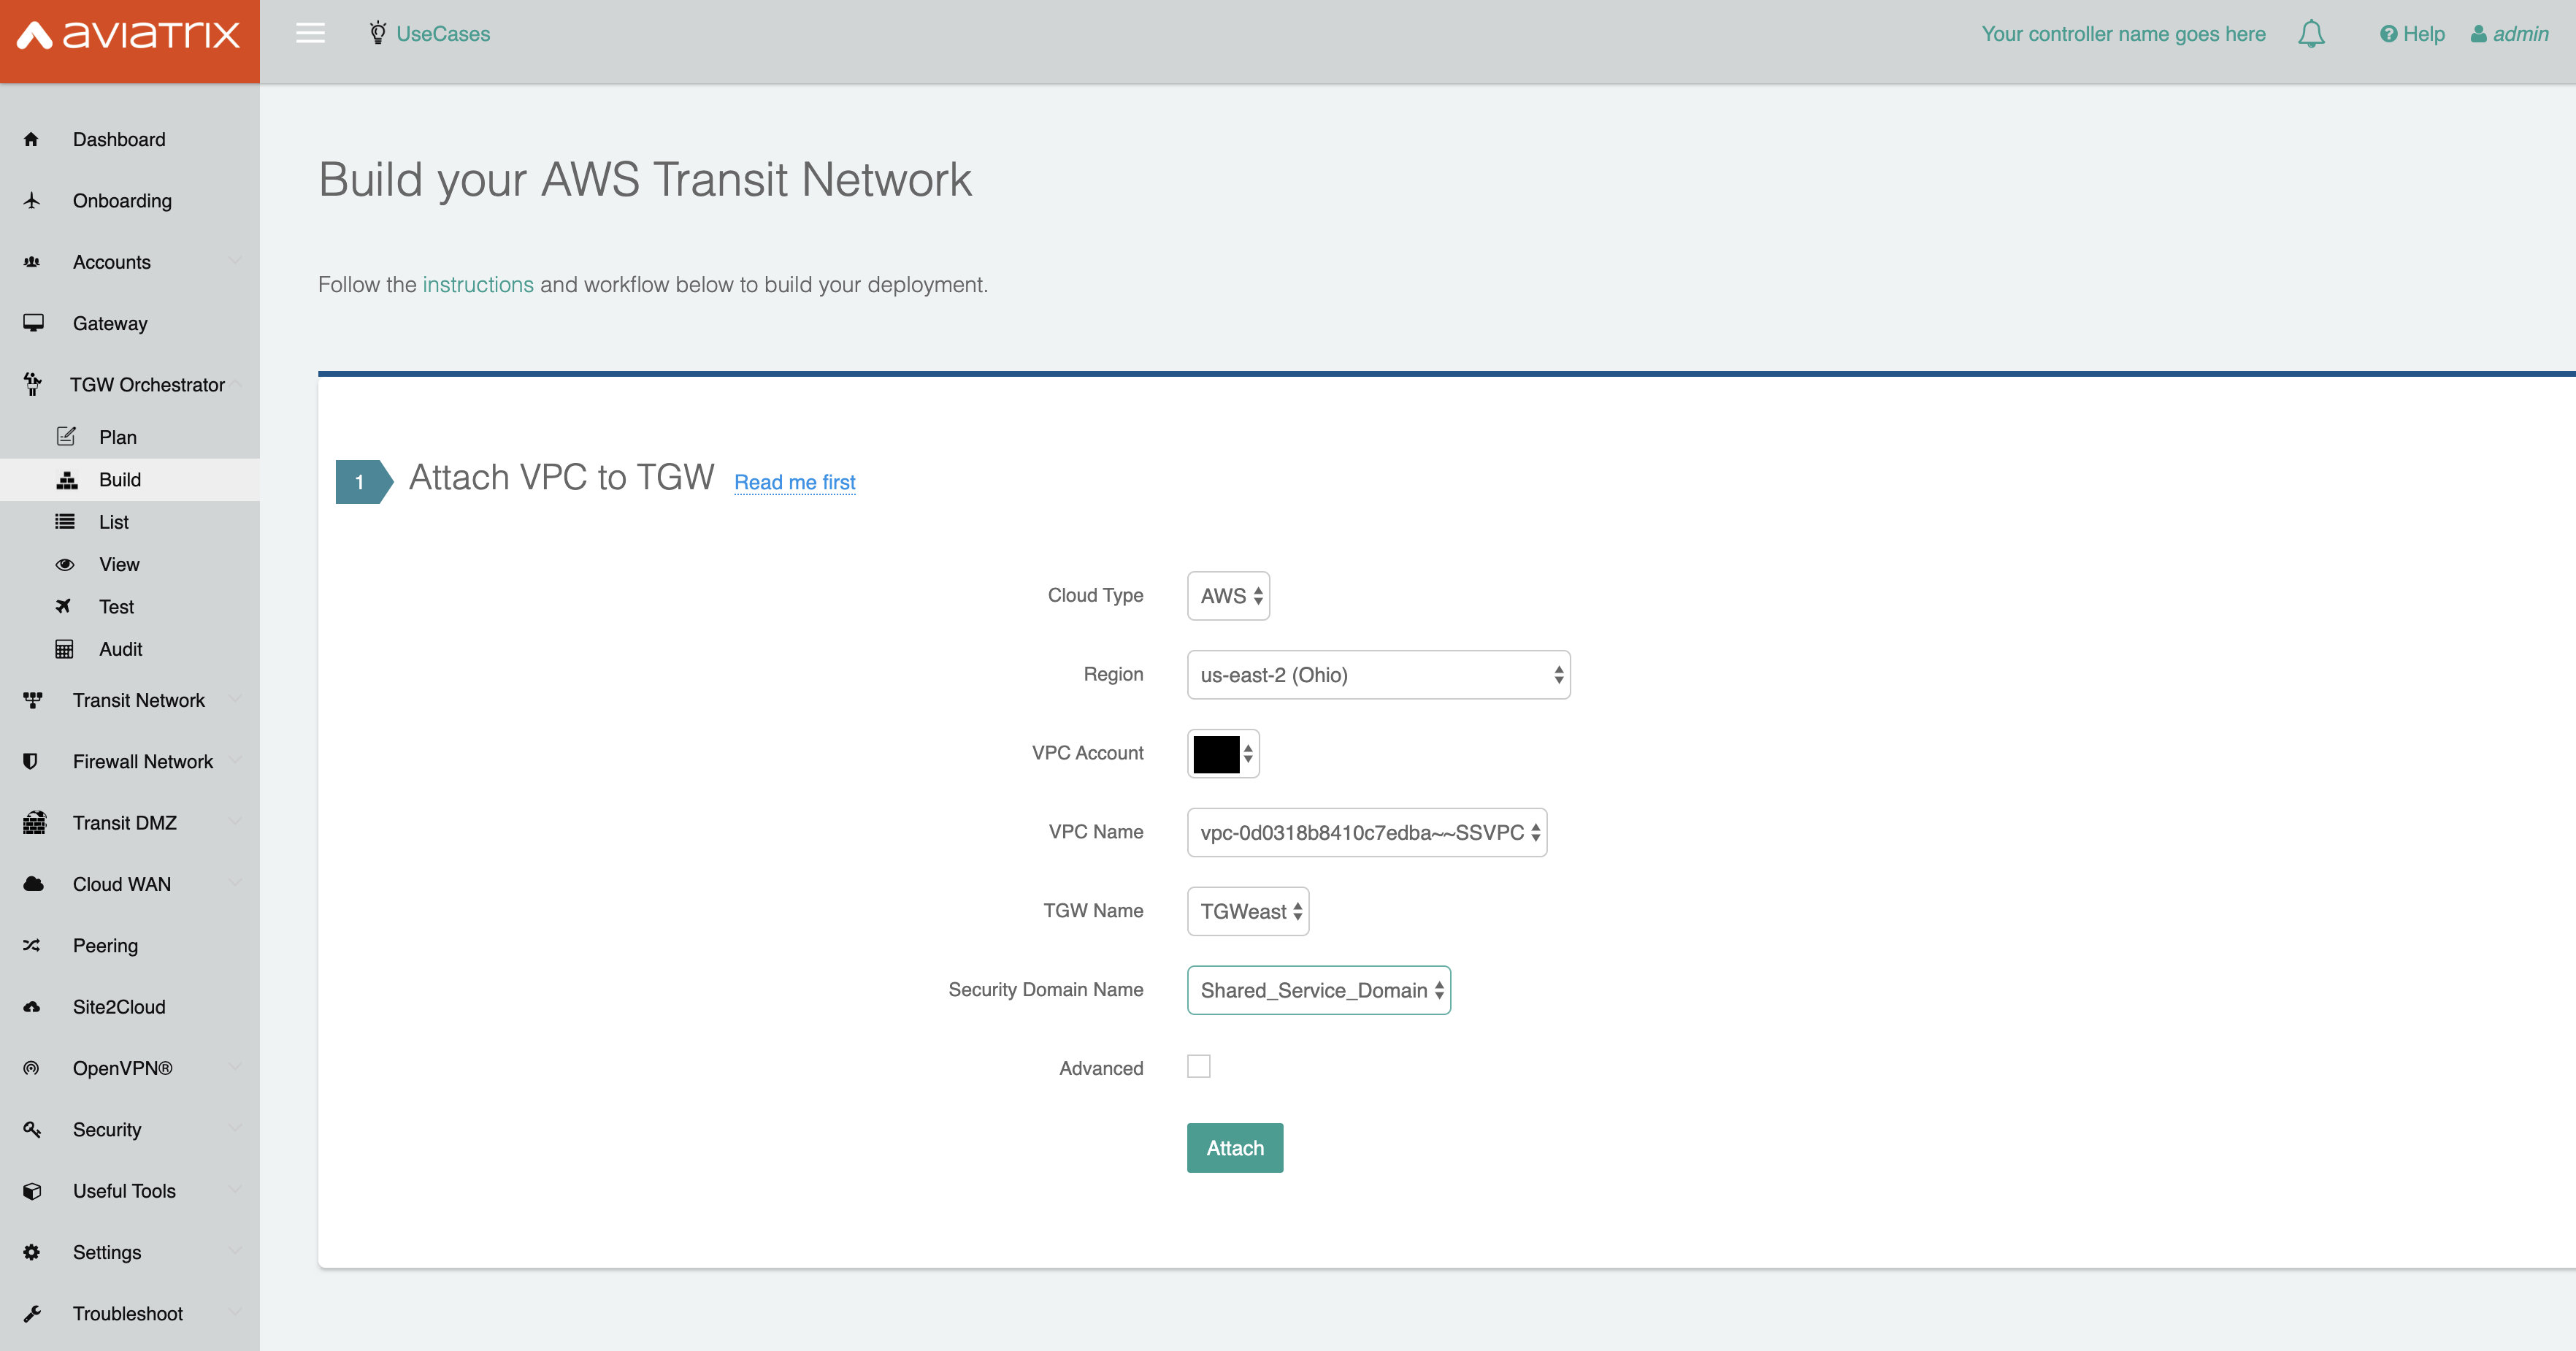Click the Dashboard home icon
Screen dimensions: 2576x1351
click(x=31, y=140)
